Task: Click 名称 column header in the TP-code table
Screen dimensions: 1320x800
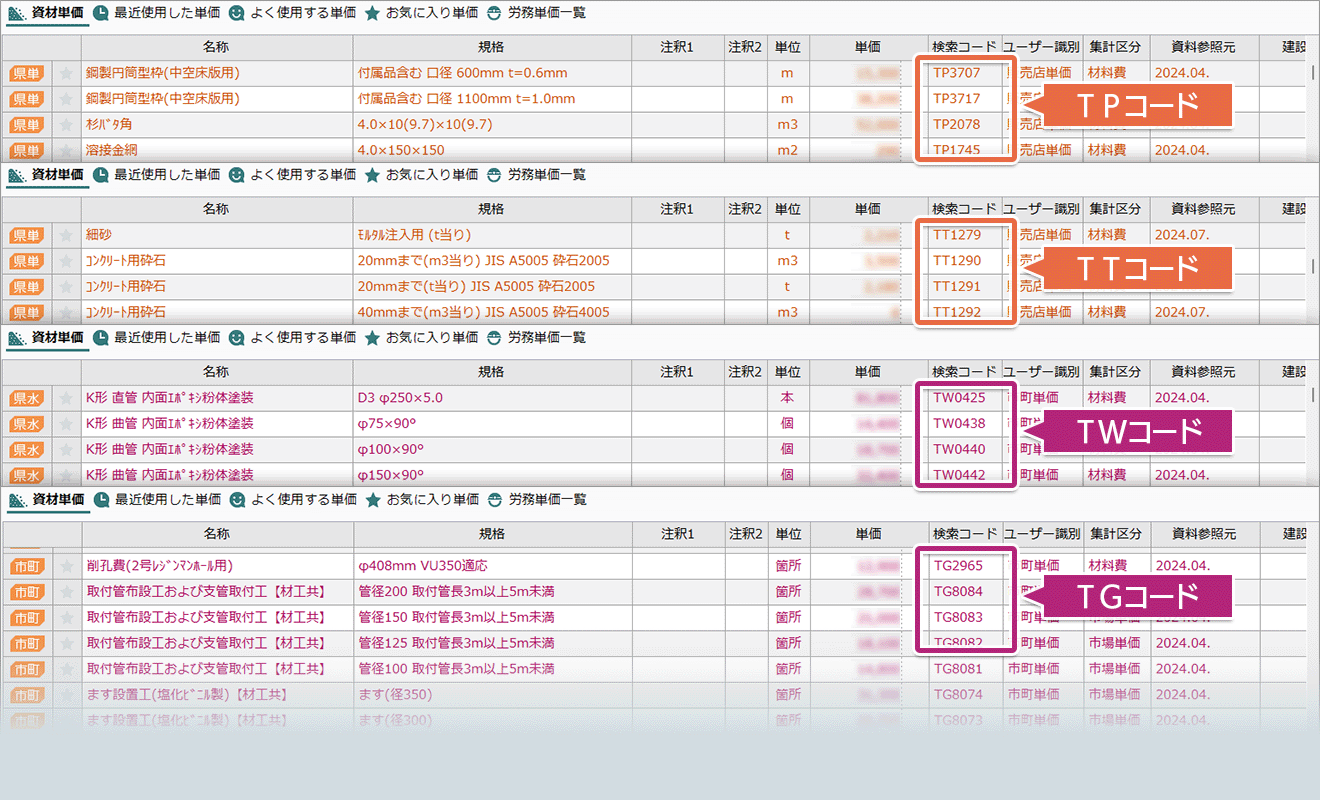Action: coord(216,48)
